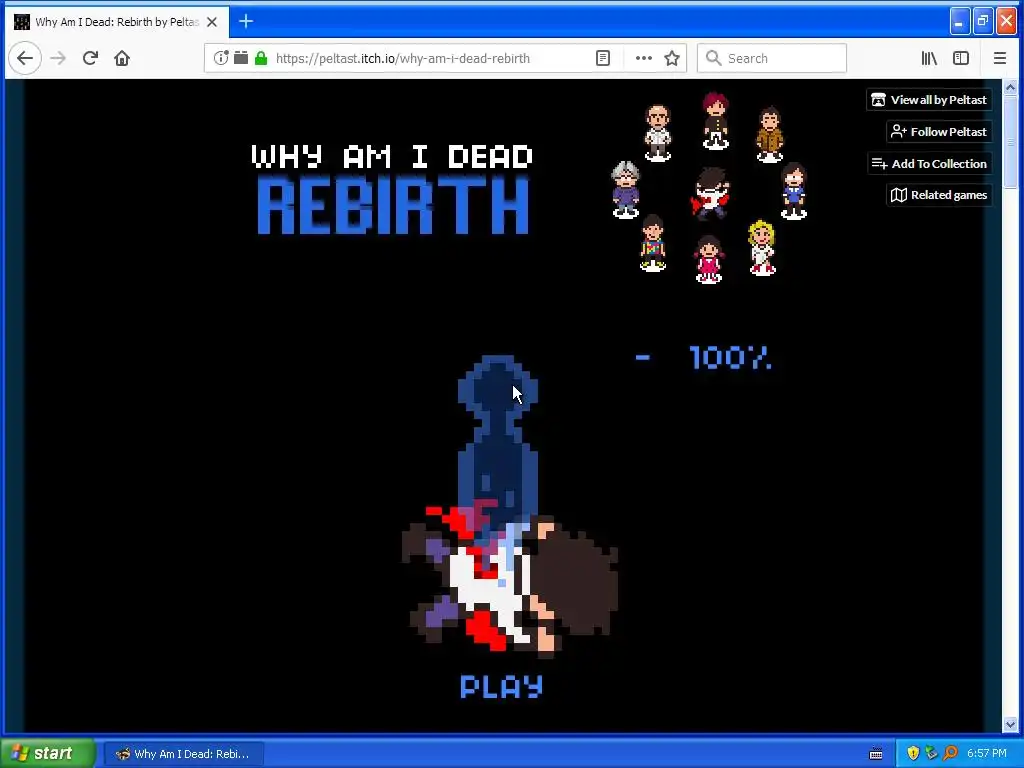1024x768 pixels.
Task: Click the blonde woman in white dress sprite
Action: click(761, 248)
